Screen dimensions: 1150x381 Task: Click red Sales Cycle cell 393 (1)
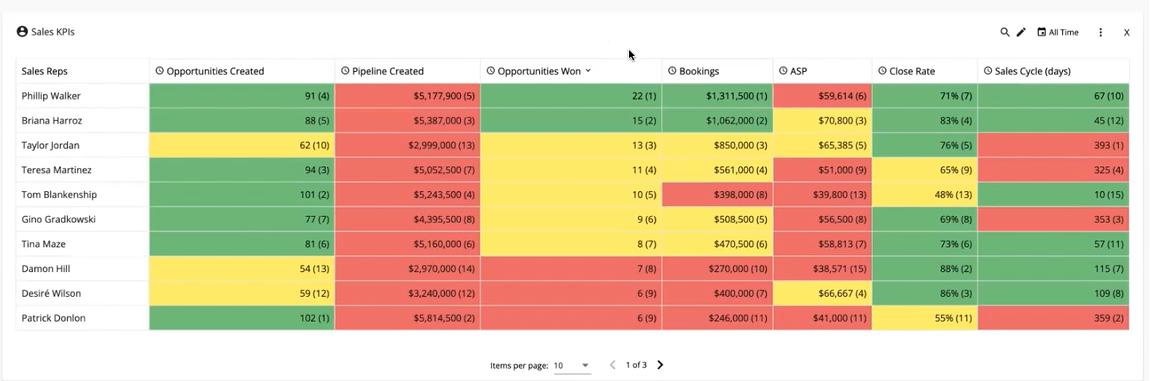1053,145
